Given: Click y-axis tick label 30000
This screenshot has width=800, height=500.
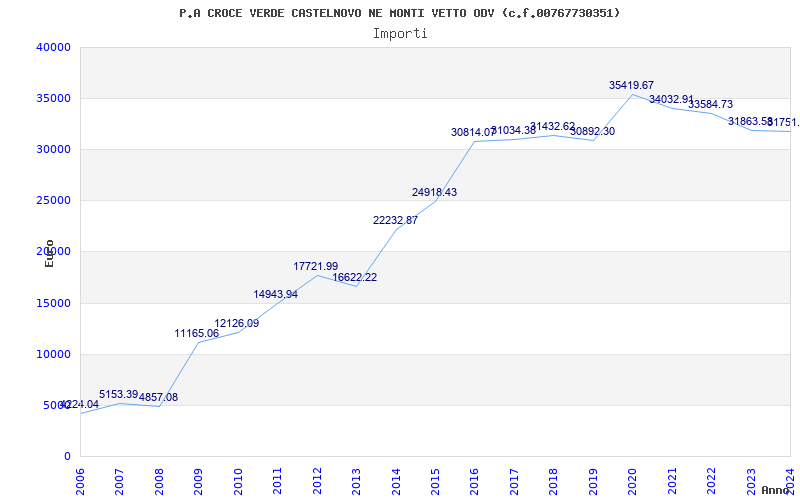Looking at the screenshot, I should [x=53, y=149].
